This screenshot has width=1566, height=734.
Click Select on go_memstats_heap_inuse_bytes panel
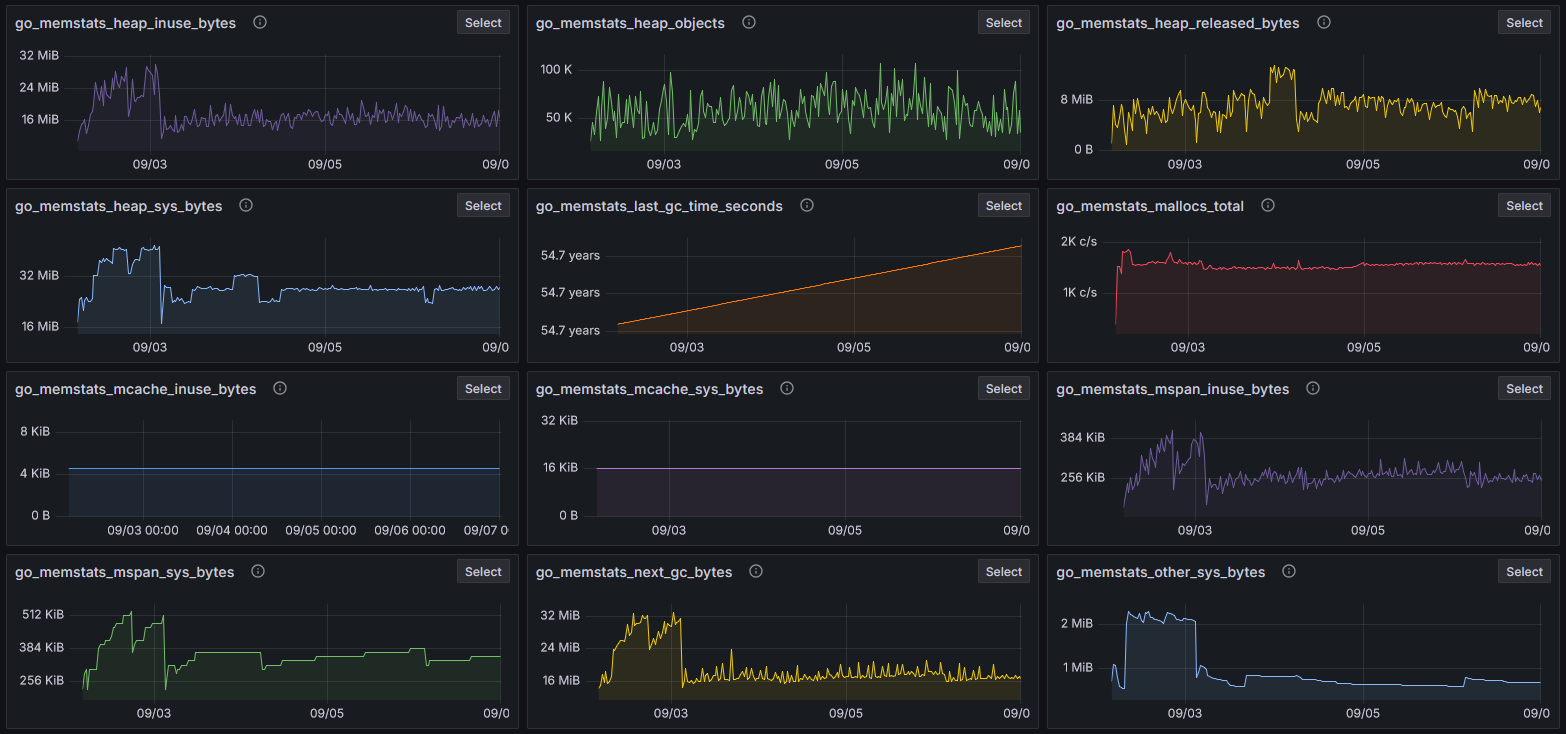click(x=483, y=22)
